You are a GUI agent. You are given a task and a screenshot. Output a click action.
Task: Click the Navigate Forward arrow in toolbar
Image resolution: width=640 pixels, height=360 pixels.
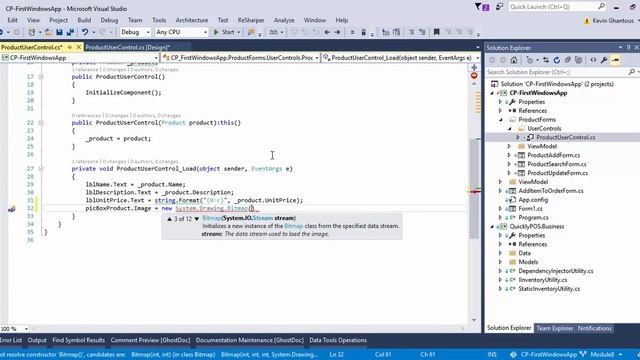coord(338,32)
